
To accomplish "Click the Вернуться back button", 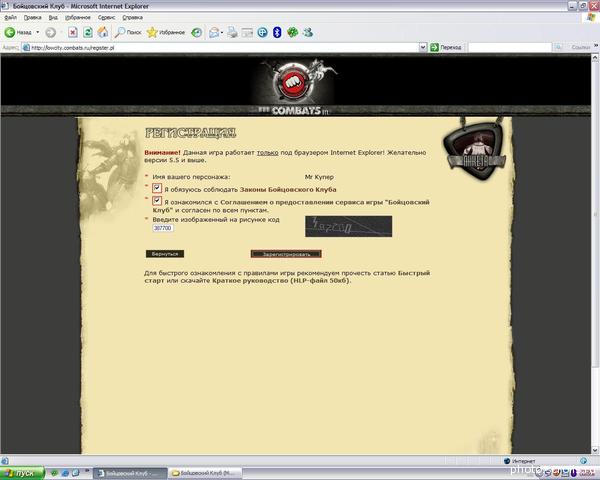I will [x=165, y=254].
